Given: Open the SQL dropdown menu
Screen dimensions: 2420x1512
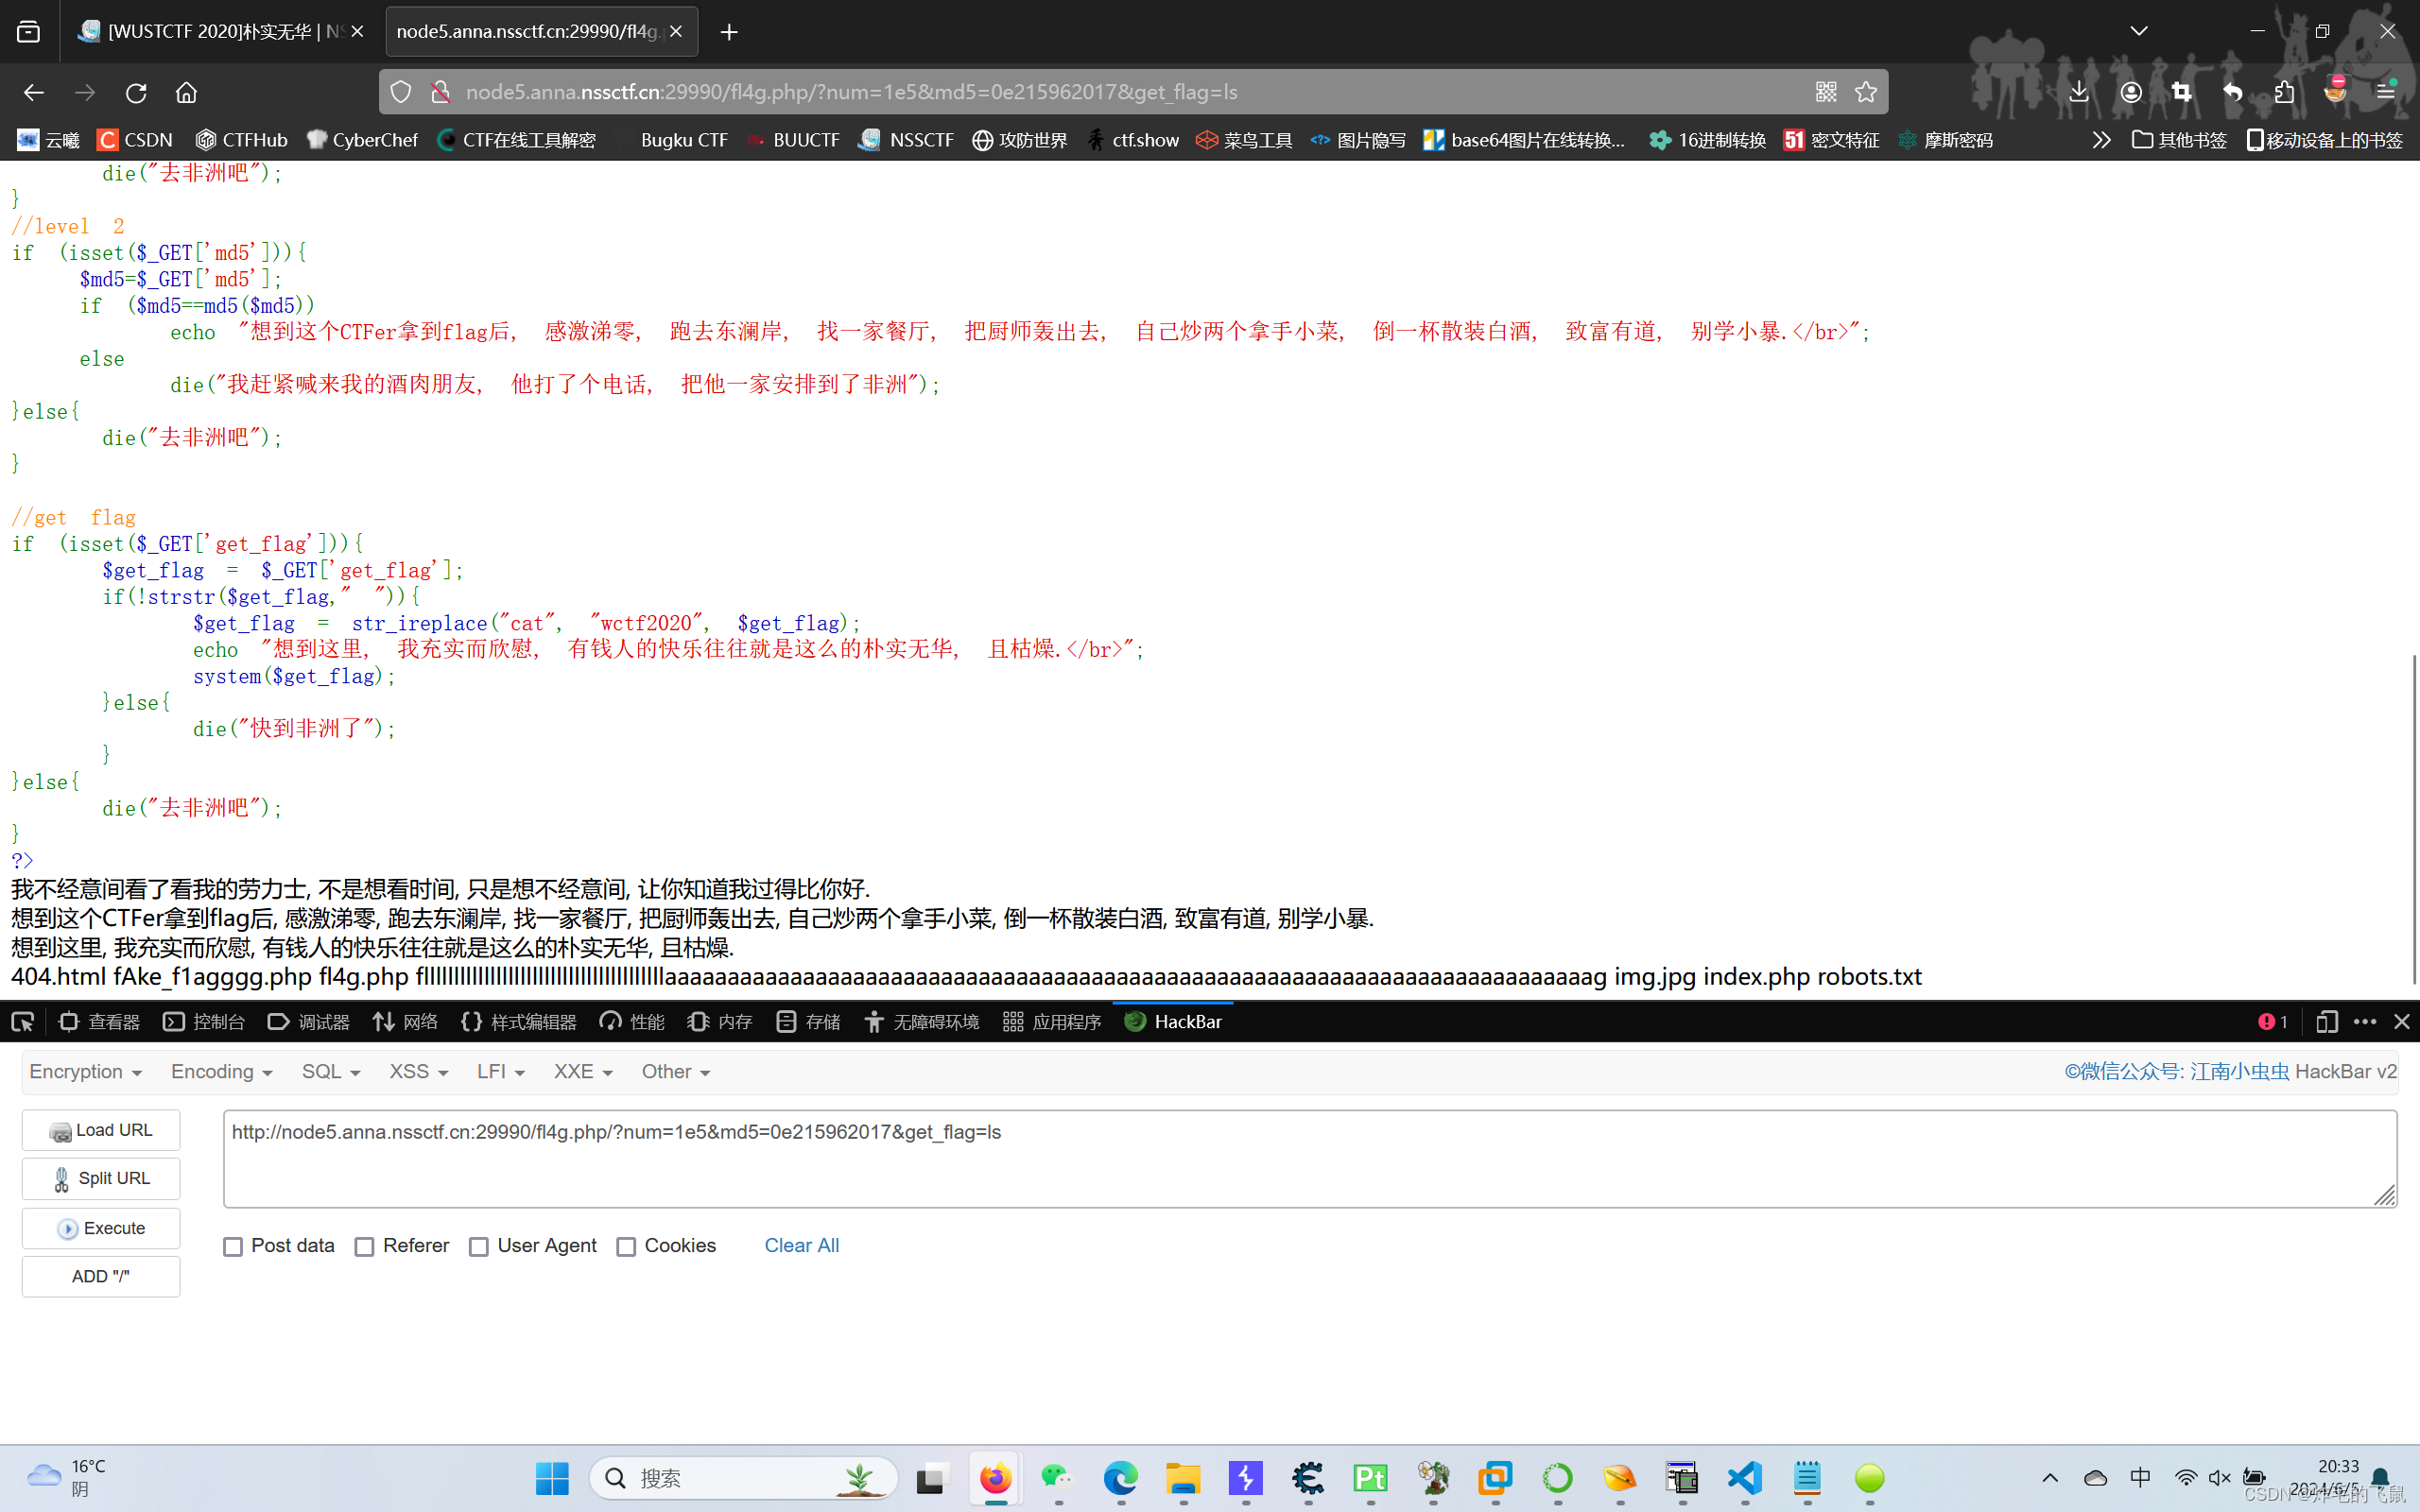Looking at the screenshot, I should pyautogui.click(x=330, y=1071).
